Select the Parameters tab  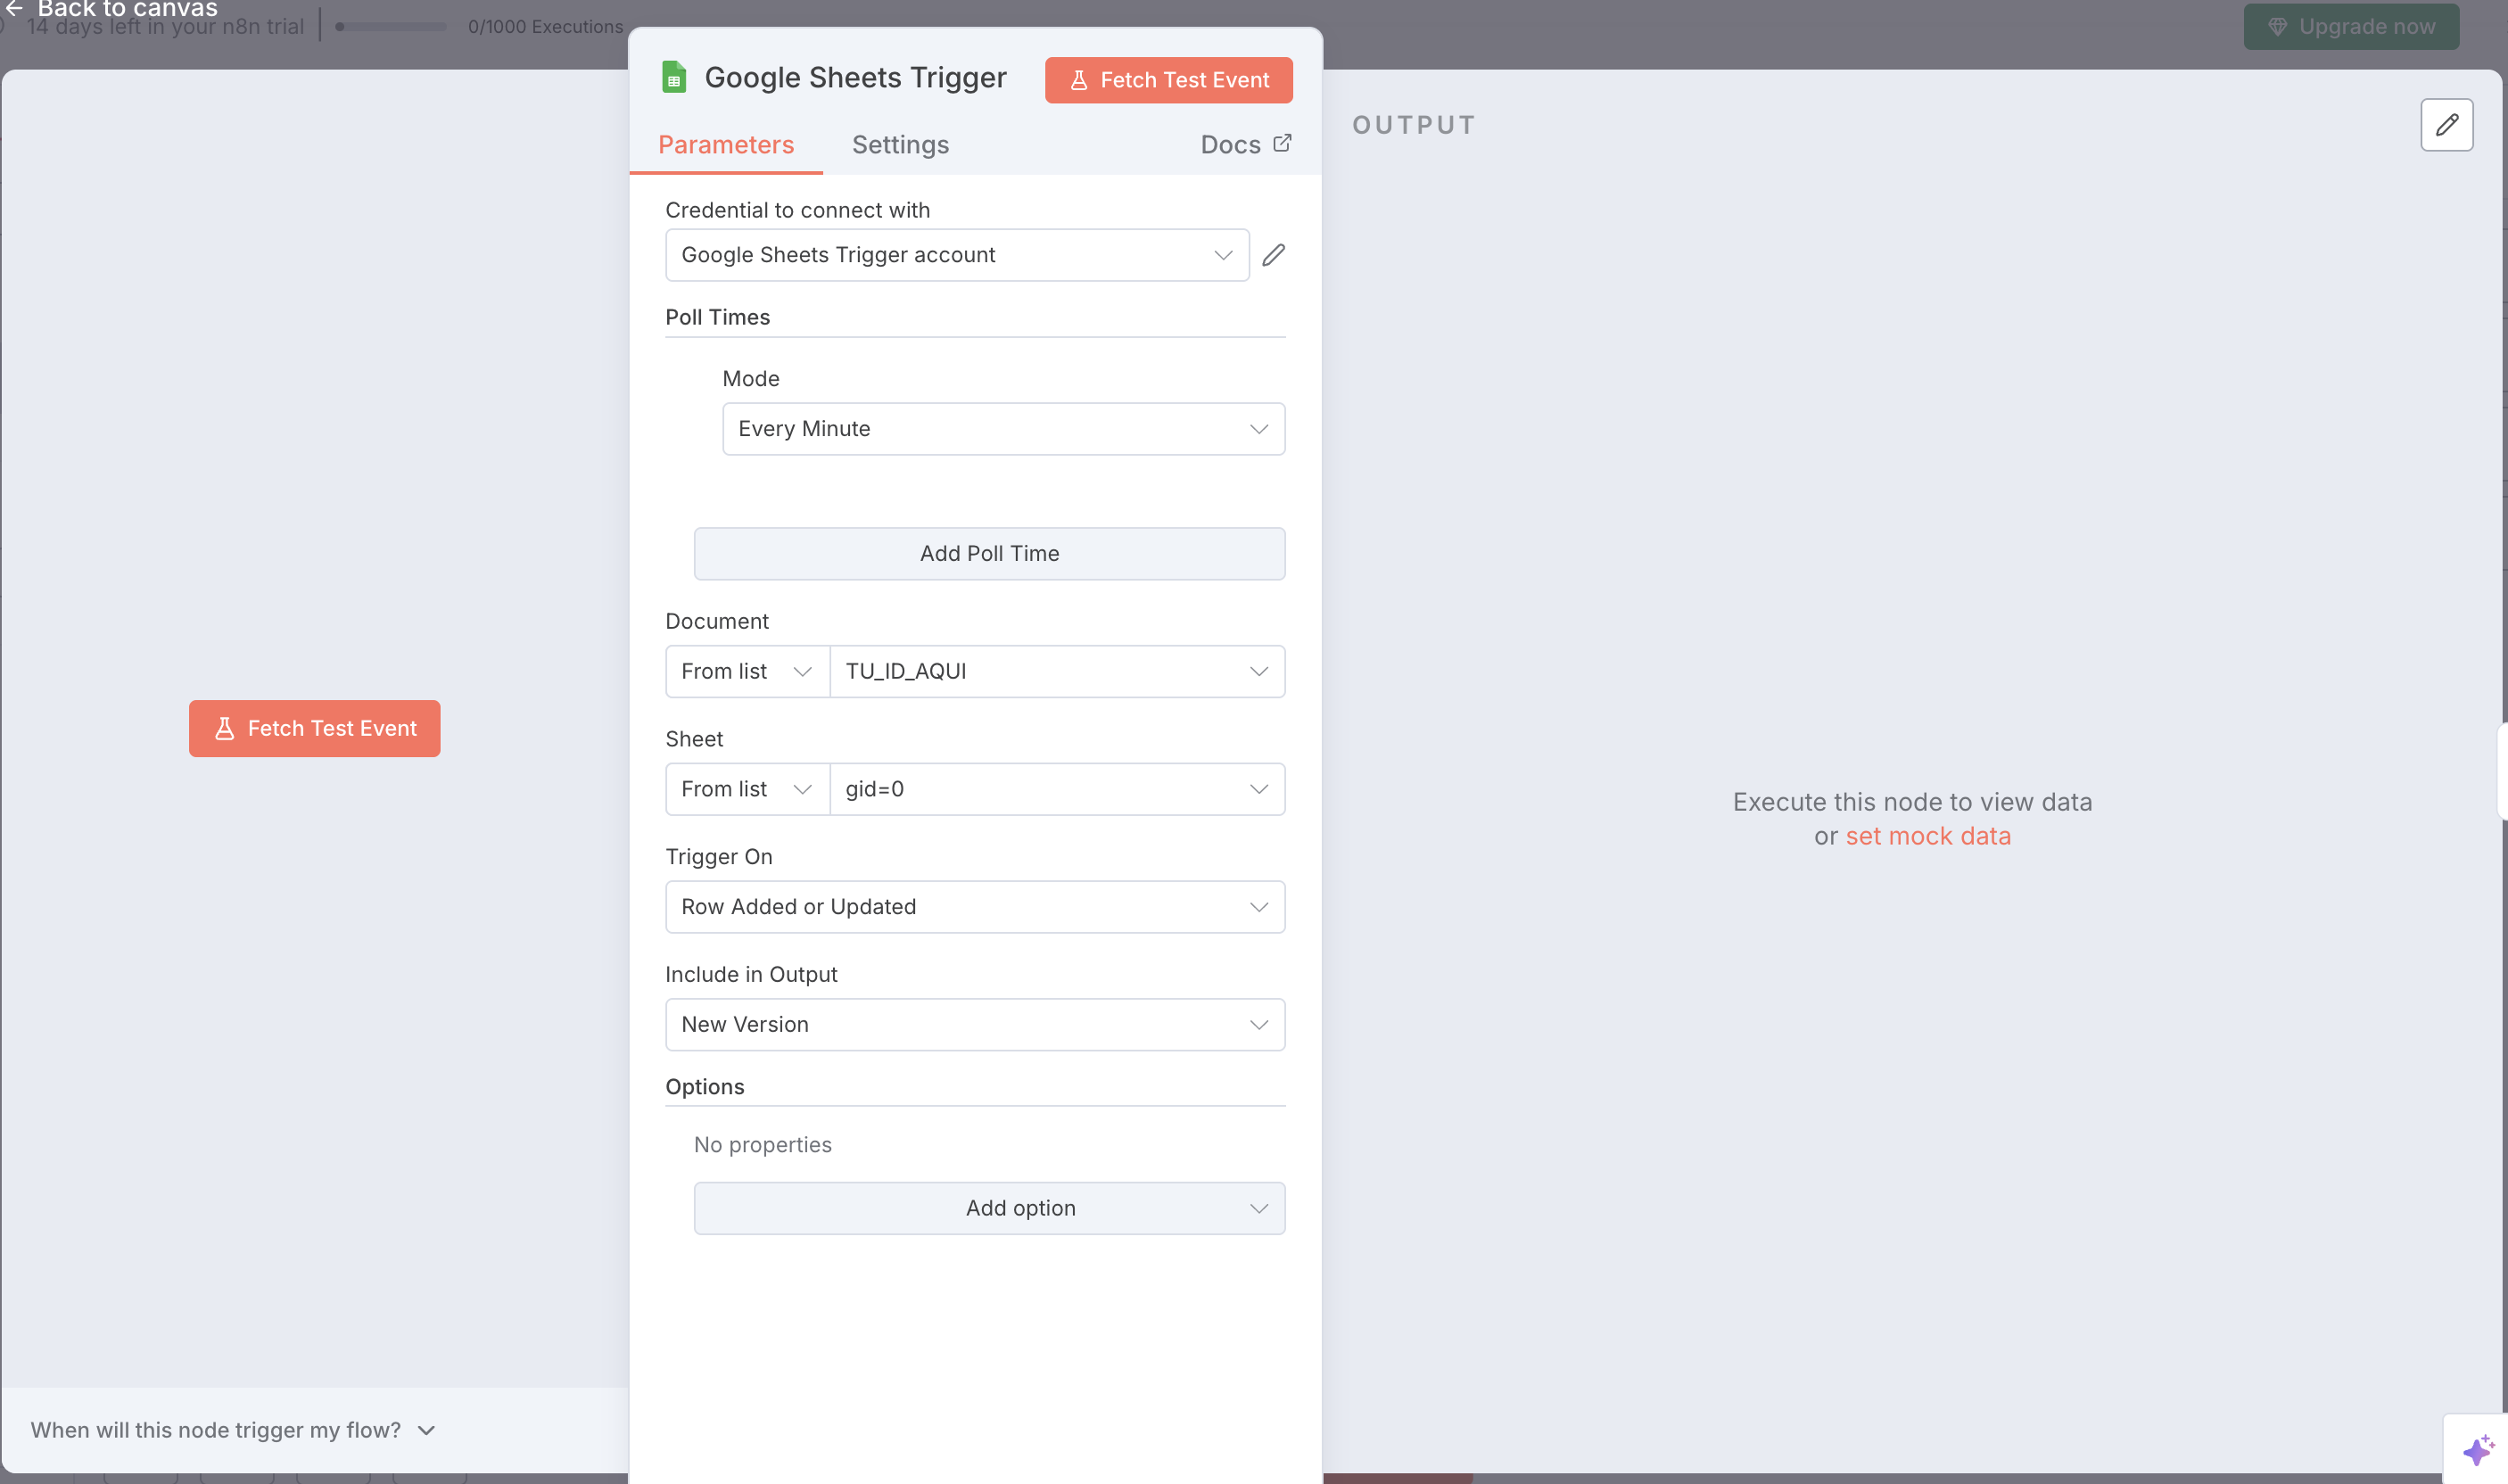[x=725, y=145]
